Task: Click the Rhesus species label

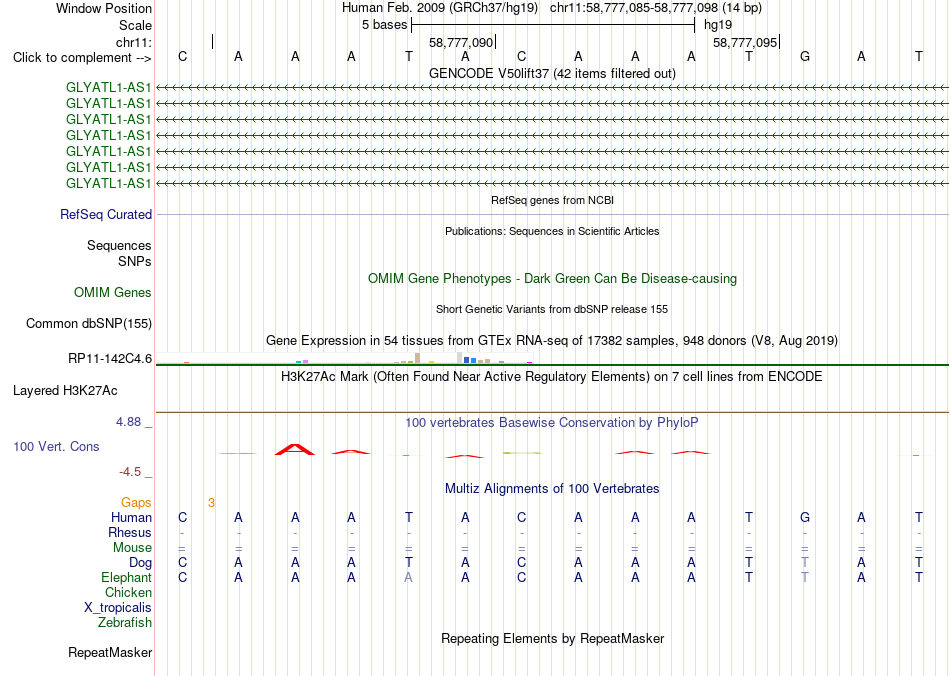Action: pyautogui.click(x=130, y=532)
